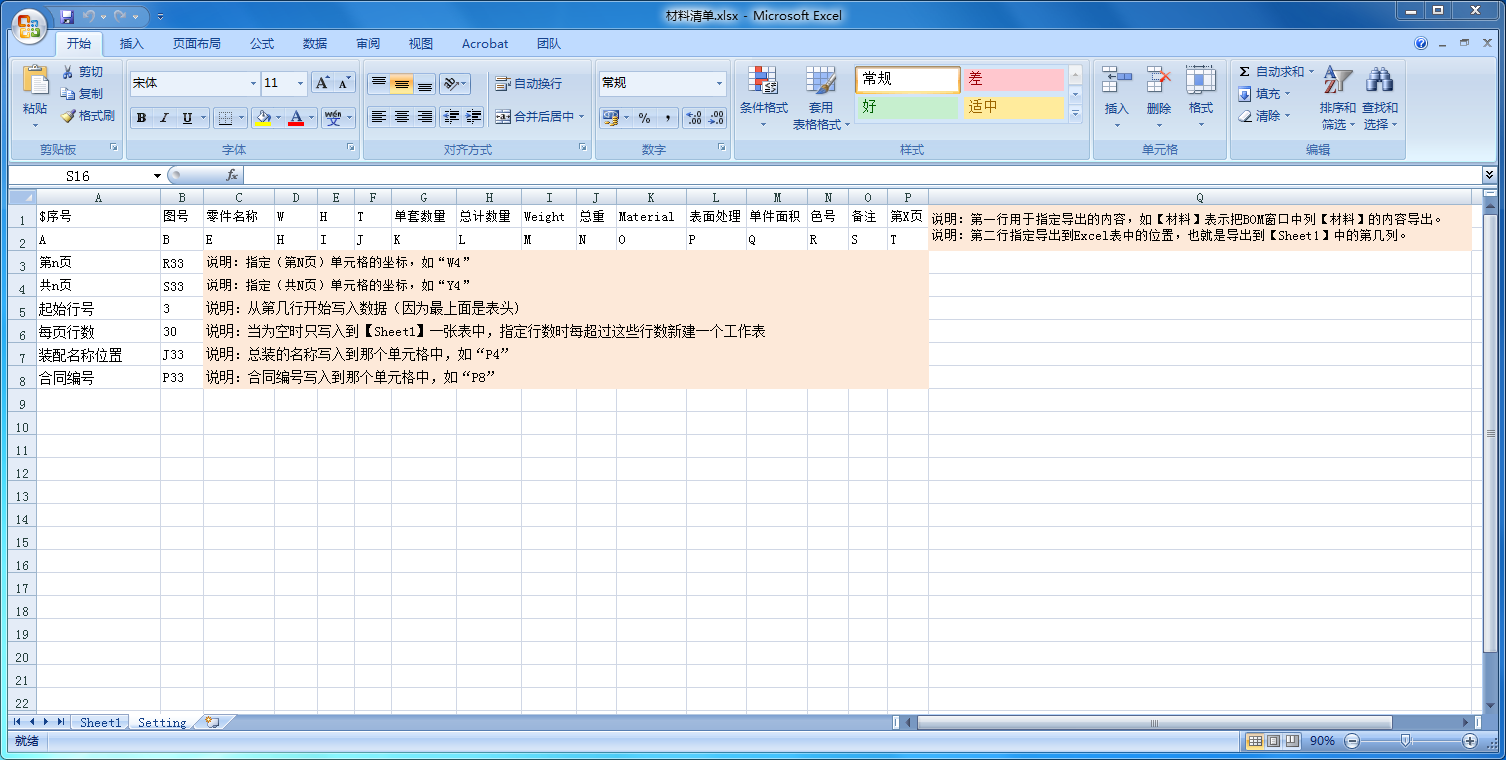Switch to the 公式 ribbon tab

262,44
